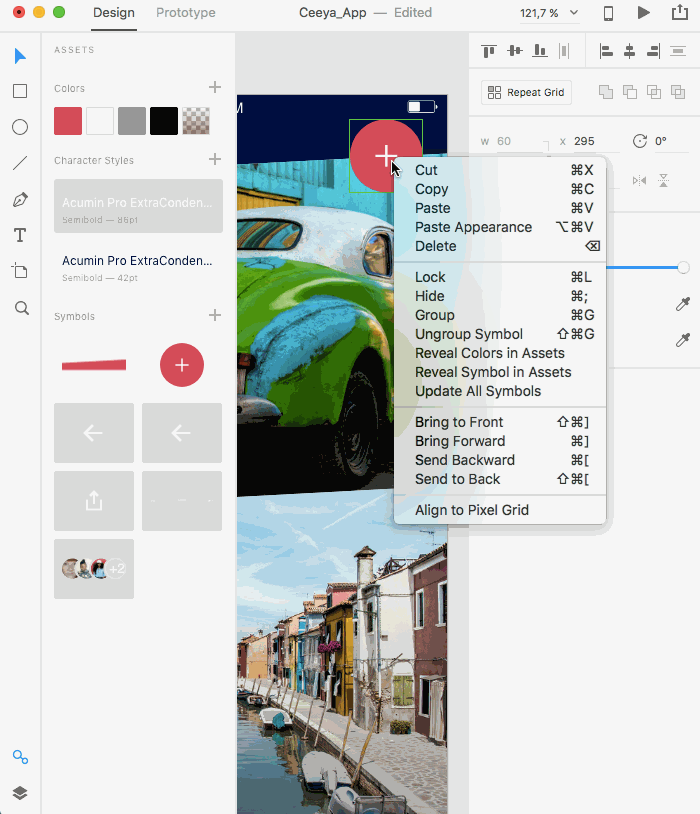Select the Ellipse tool

[20, 127]
